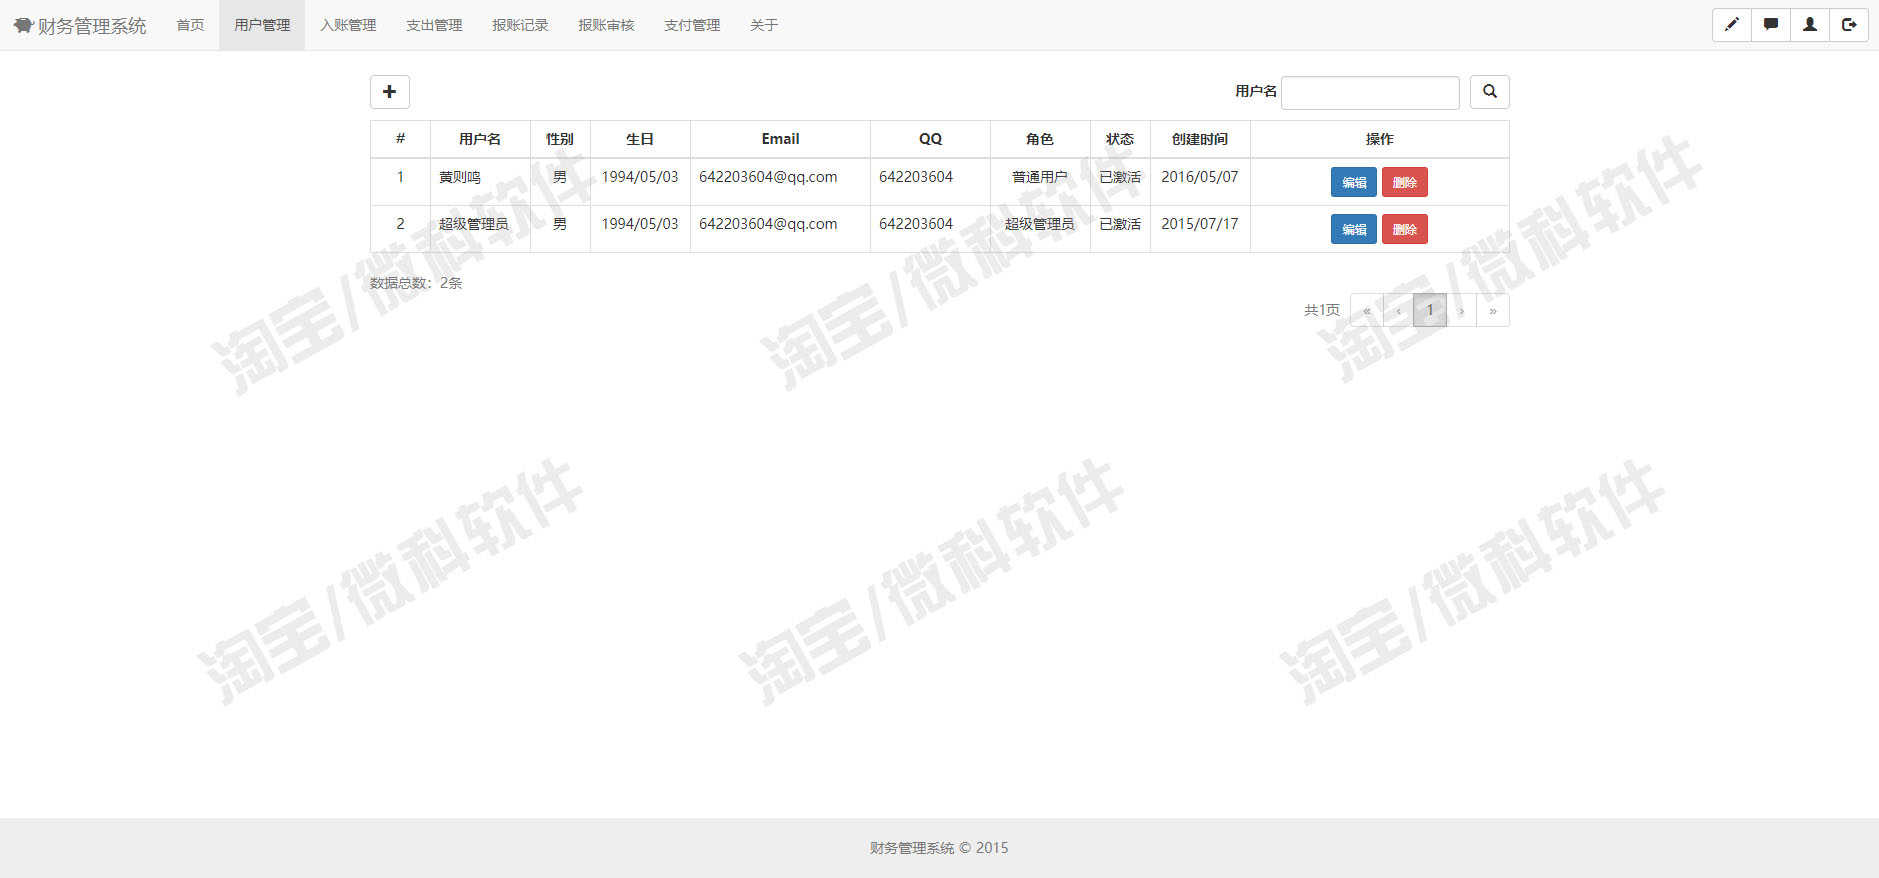This screenshot has width=1879, height=878.
Task: Open the message comment icon
Action: click(x=1771, y=25)
